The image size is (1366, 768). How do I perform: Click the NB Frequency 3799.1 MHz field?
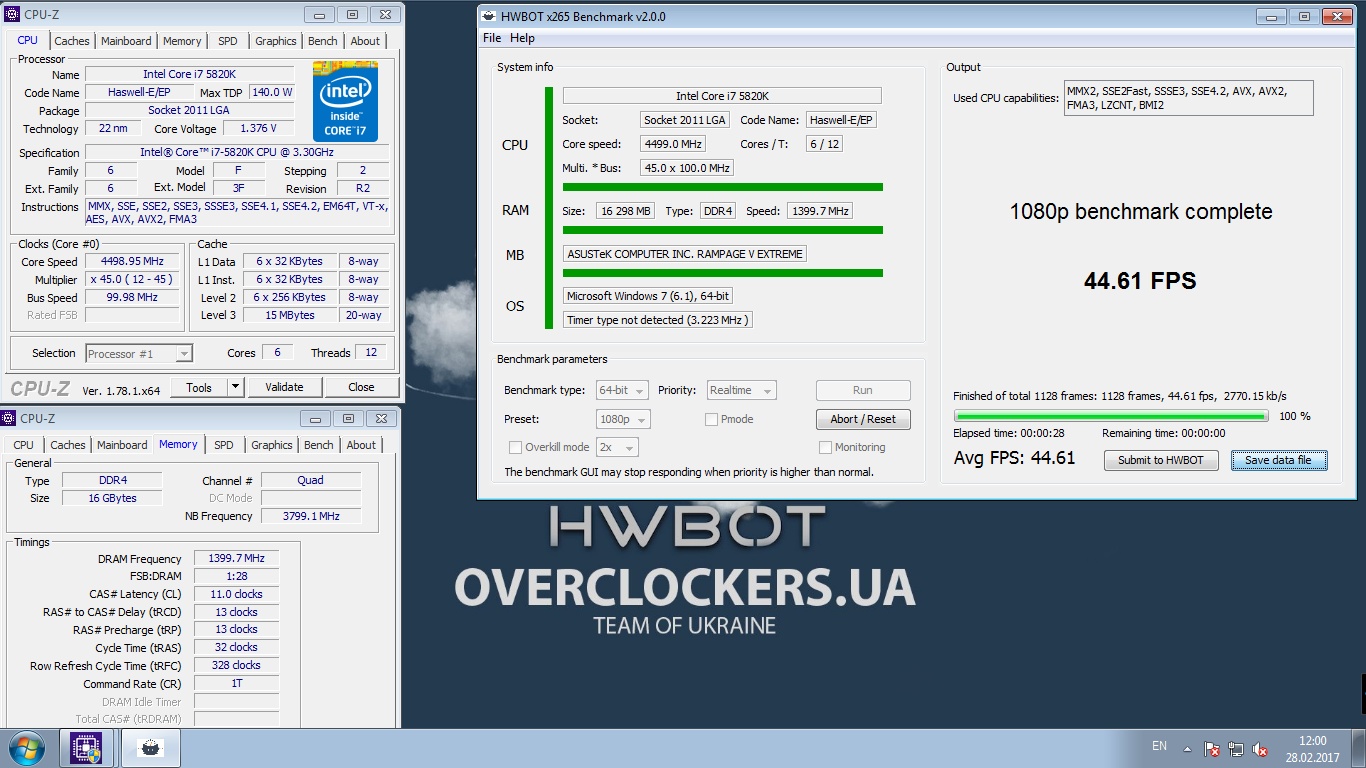[311, 516]
